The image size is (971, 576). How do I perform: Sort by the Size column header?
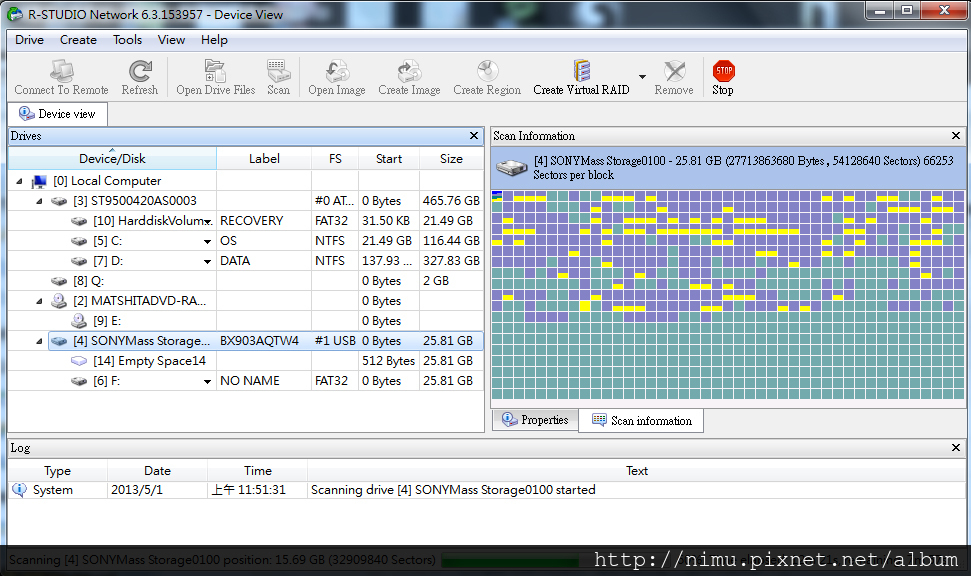(451, 159)
